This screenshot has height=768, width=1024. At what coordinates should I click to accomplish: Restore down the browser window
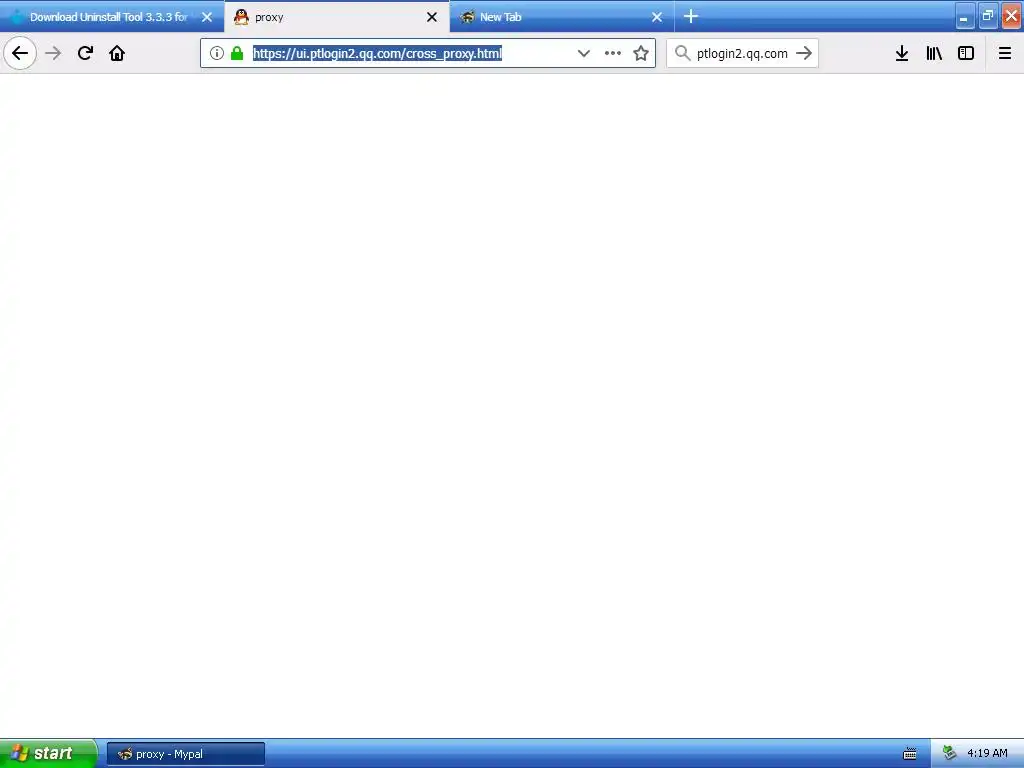tap(987, 16)
